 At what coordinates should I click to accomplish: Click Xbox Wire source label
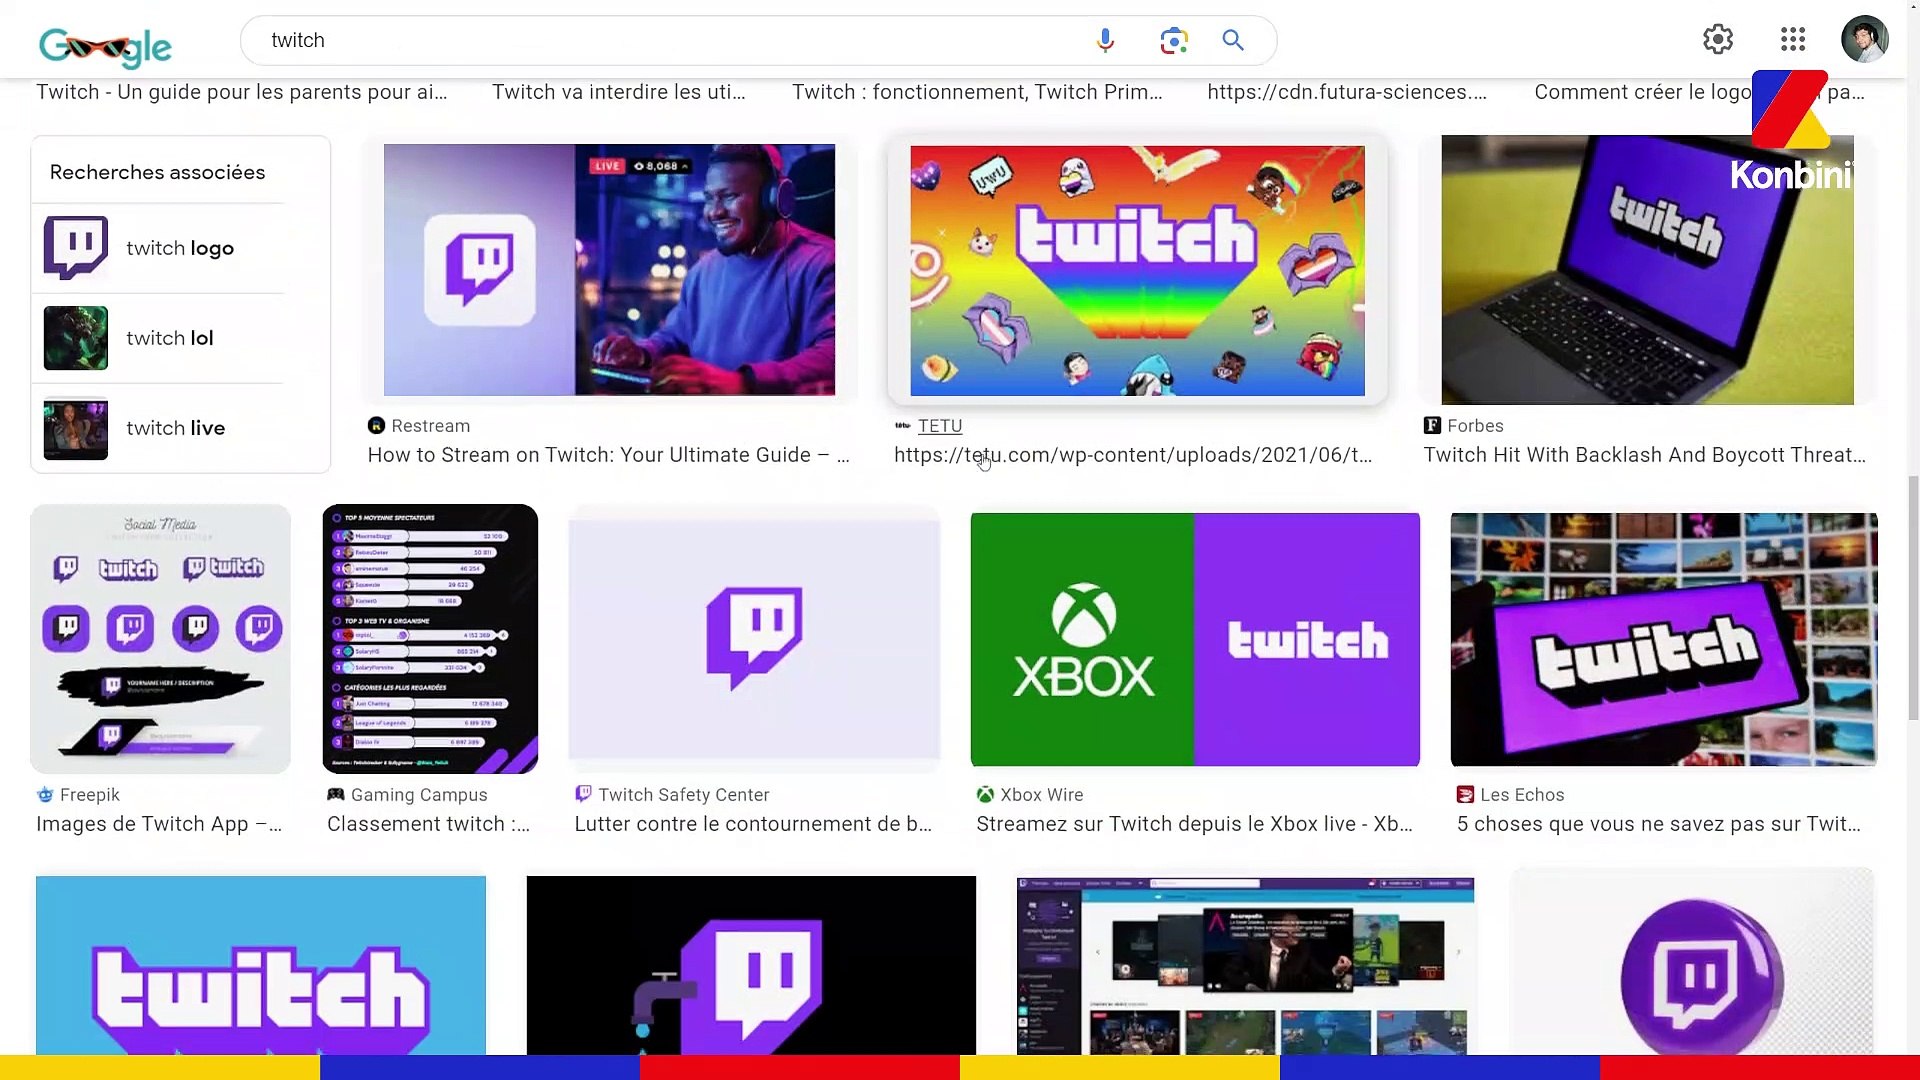1041,795
